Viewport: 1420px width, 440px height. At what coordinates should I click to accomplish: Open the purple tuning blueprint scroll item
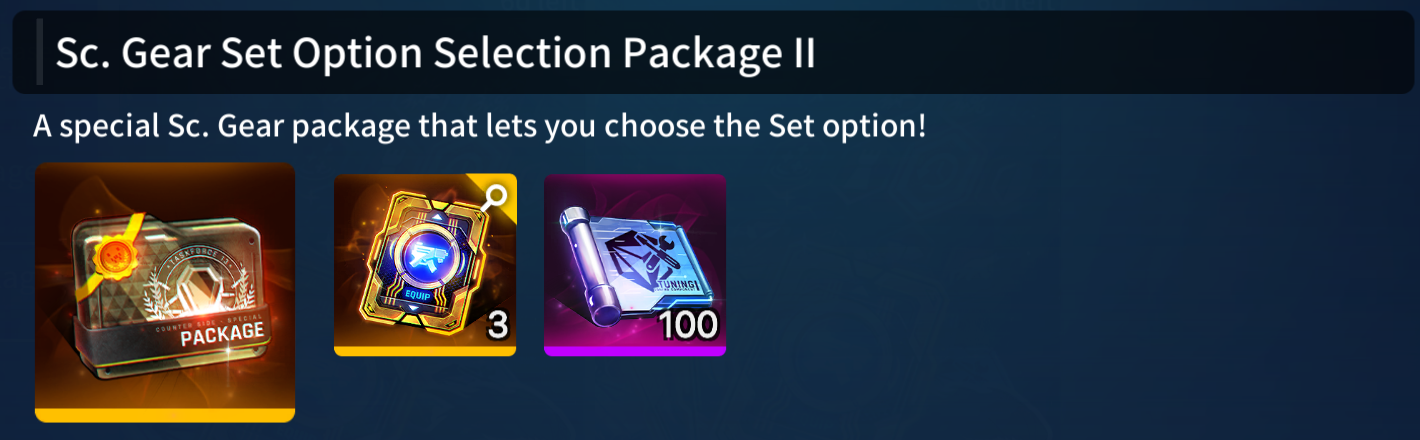(x=635, y=265)
